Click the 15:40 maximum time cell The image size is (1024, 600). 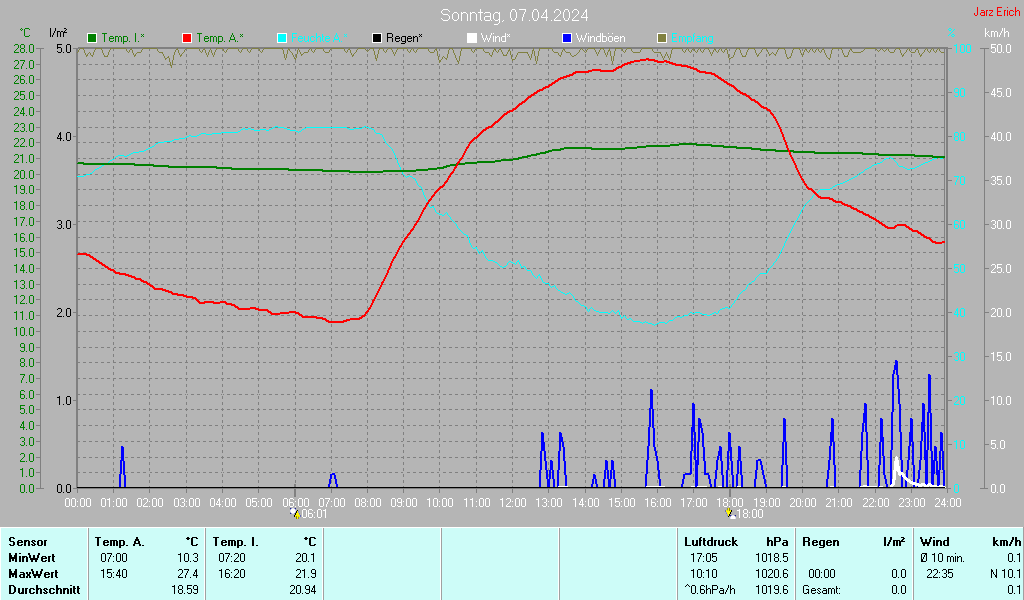coord(114,574)
